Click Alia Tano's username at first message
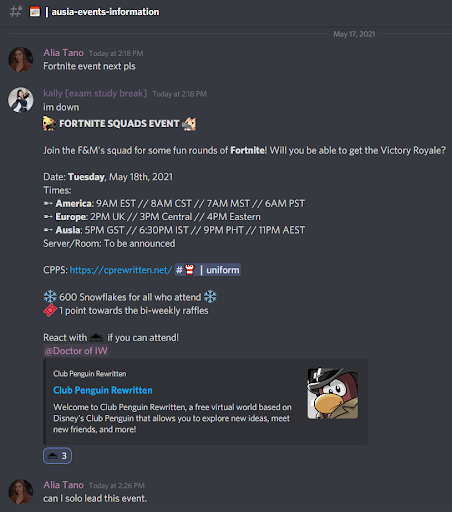The image size is (452, 512). click(63, 53)
